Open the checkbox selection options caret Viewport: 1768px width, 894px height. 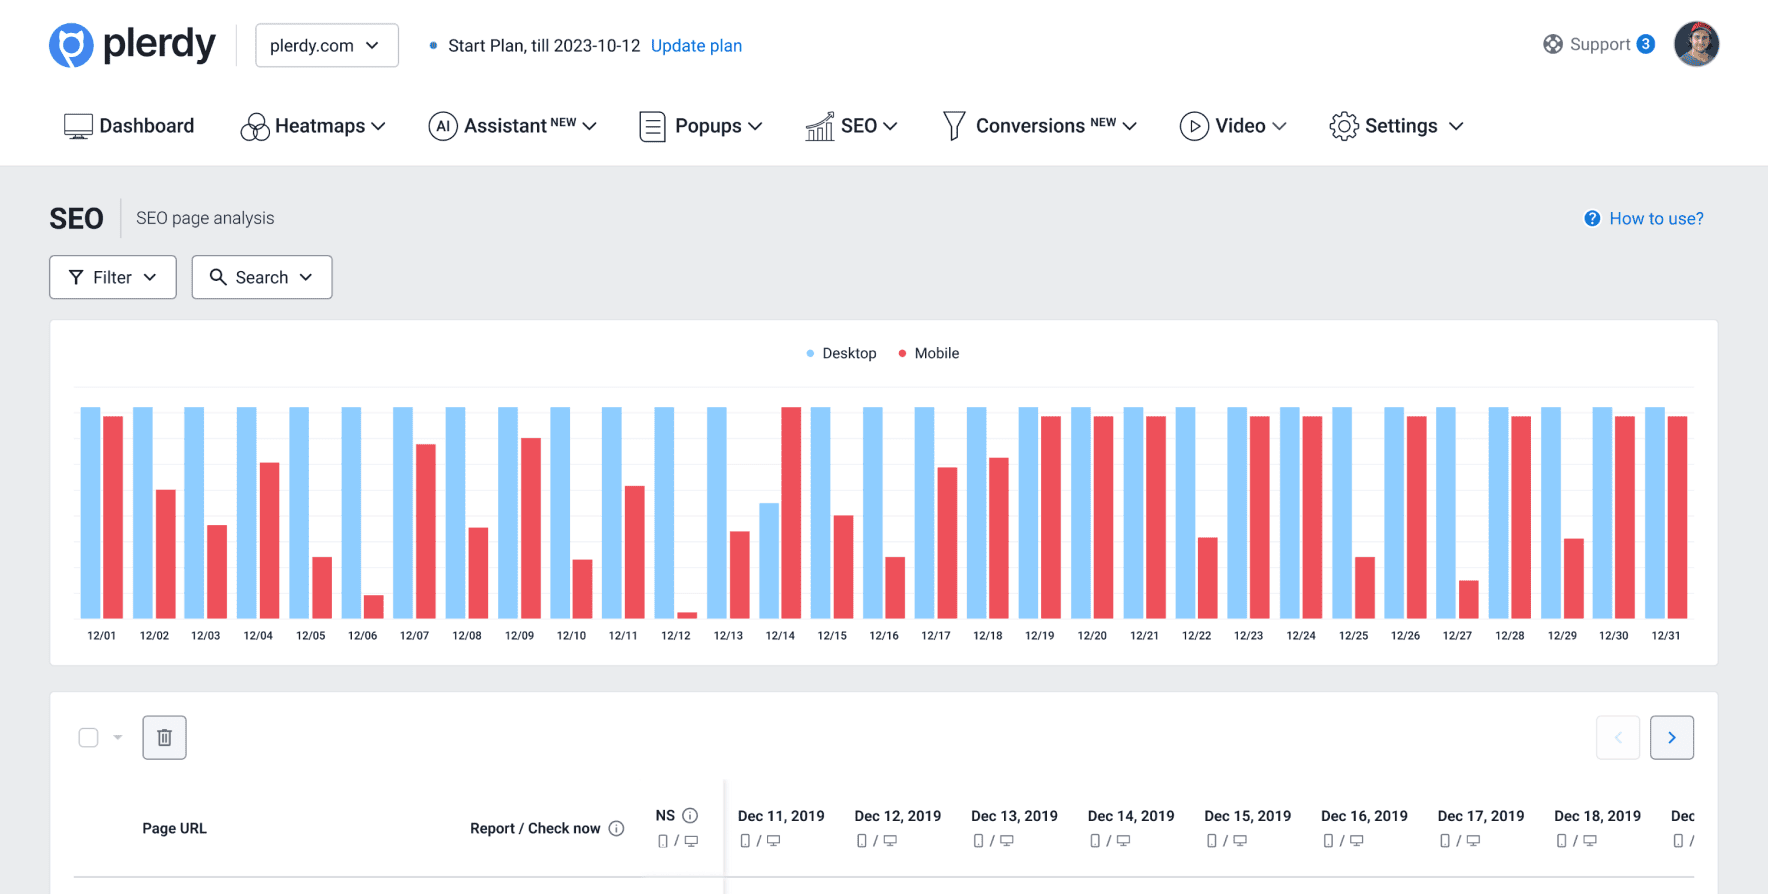pos(118,738)
